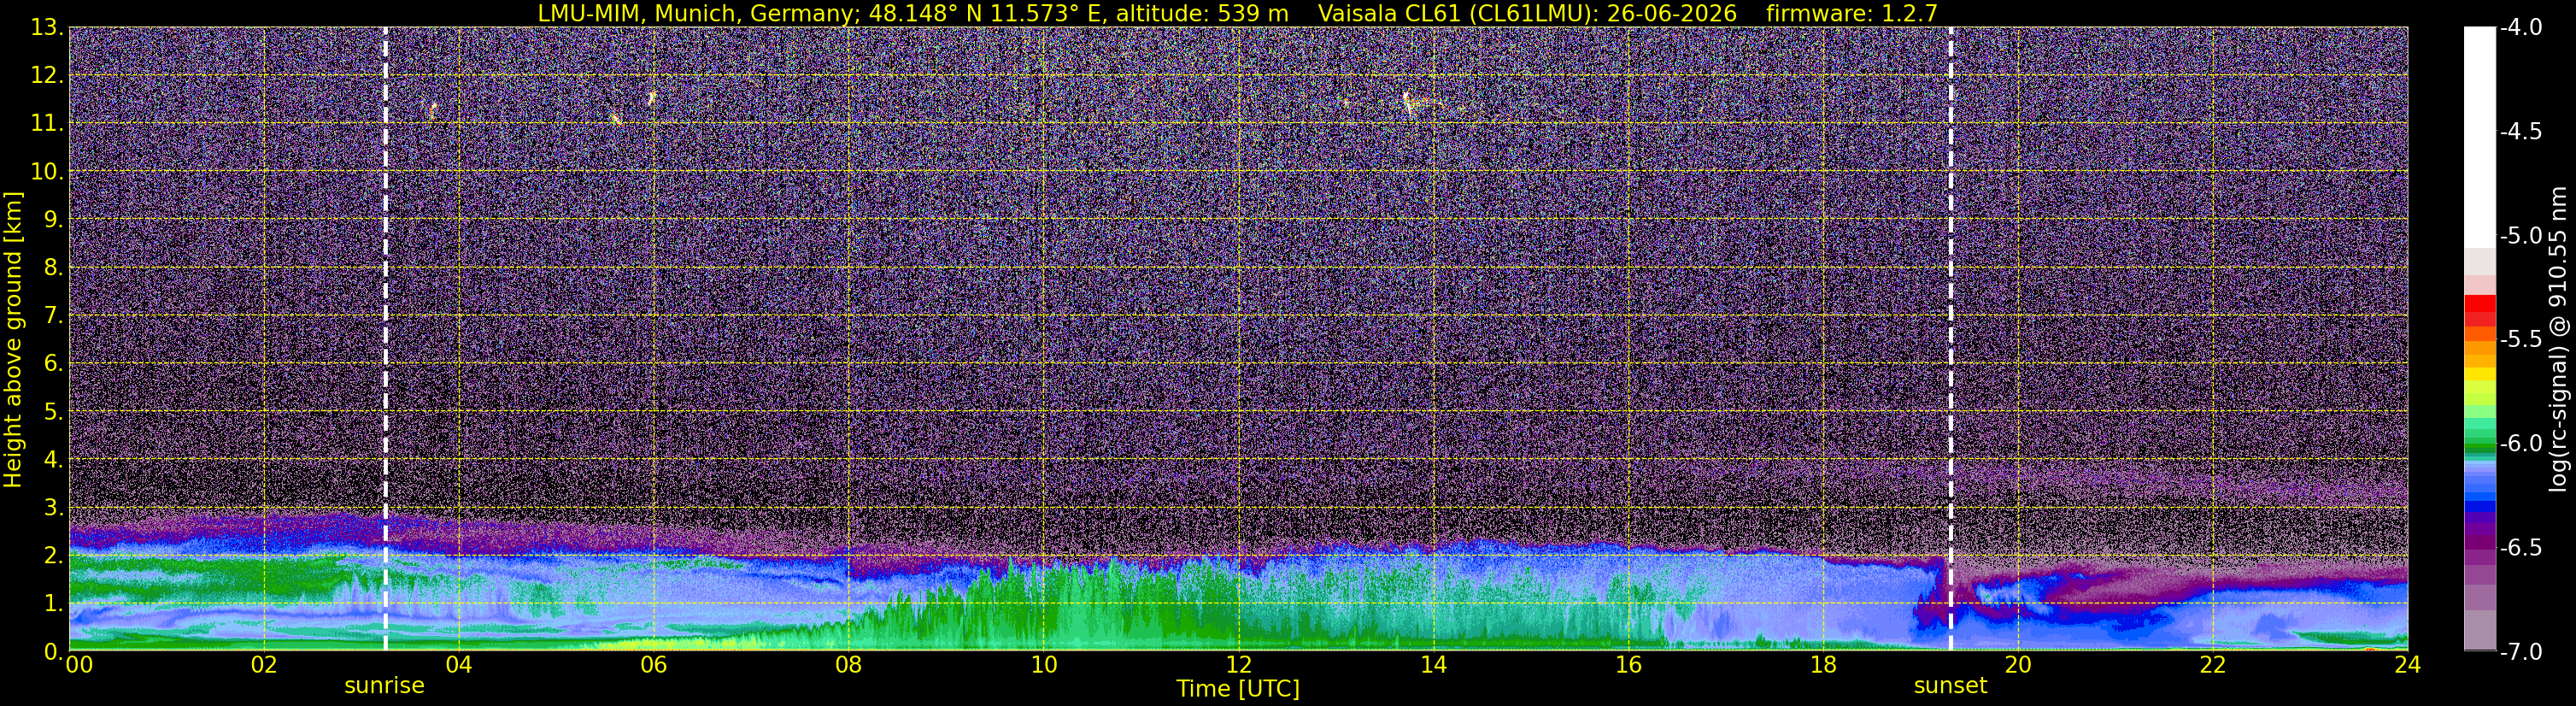Click the time tick label '20'

click(x=2018, y=665)
